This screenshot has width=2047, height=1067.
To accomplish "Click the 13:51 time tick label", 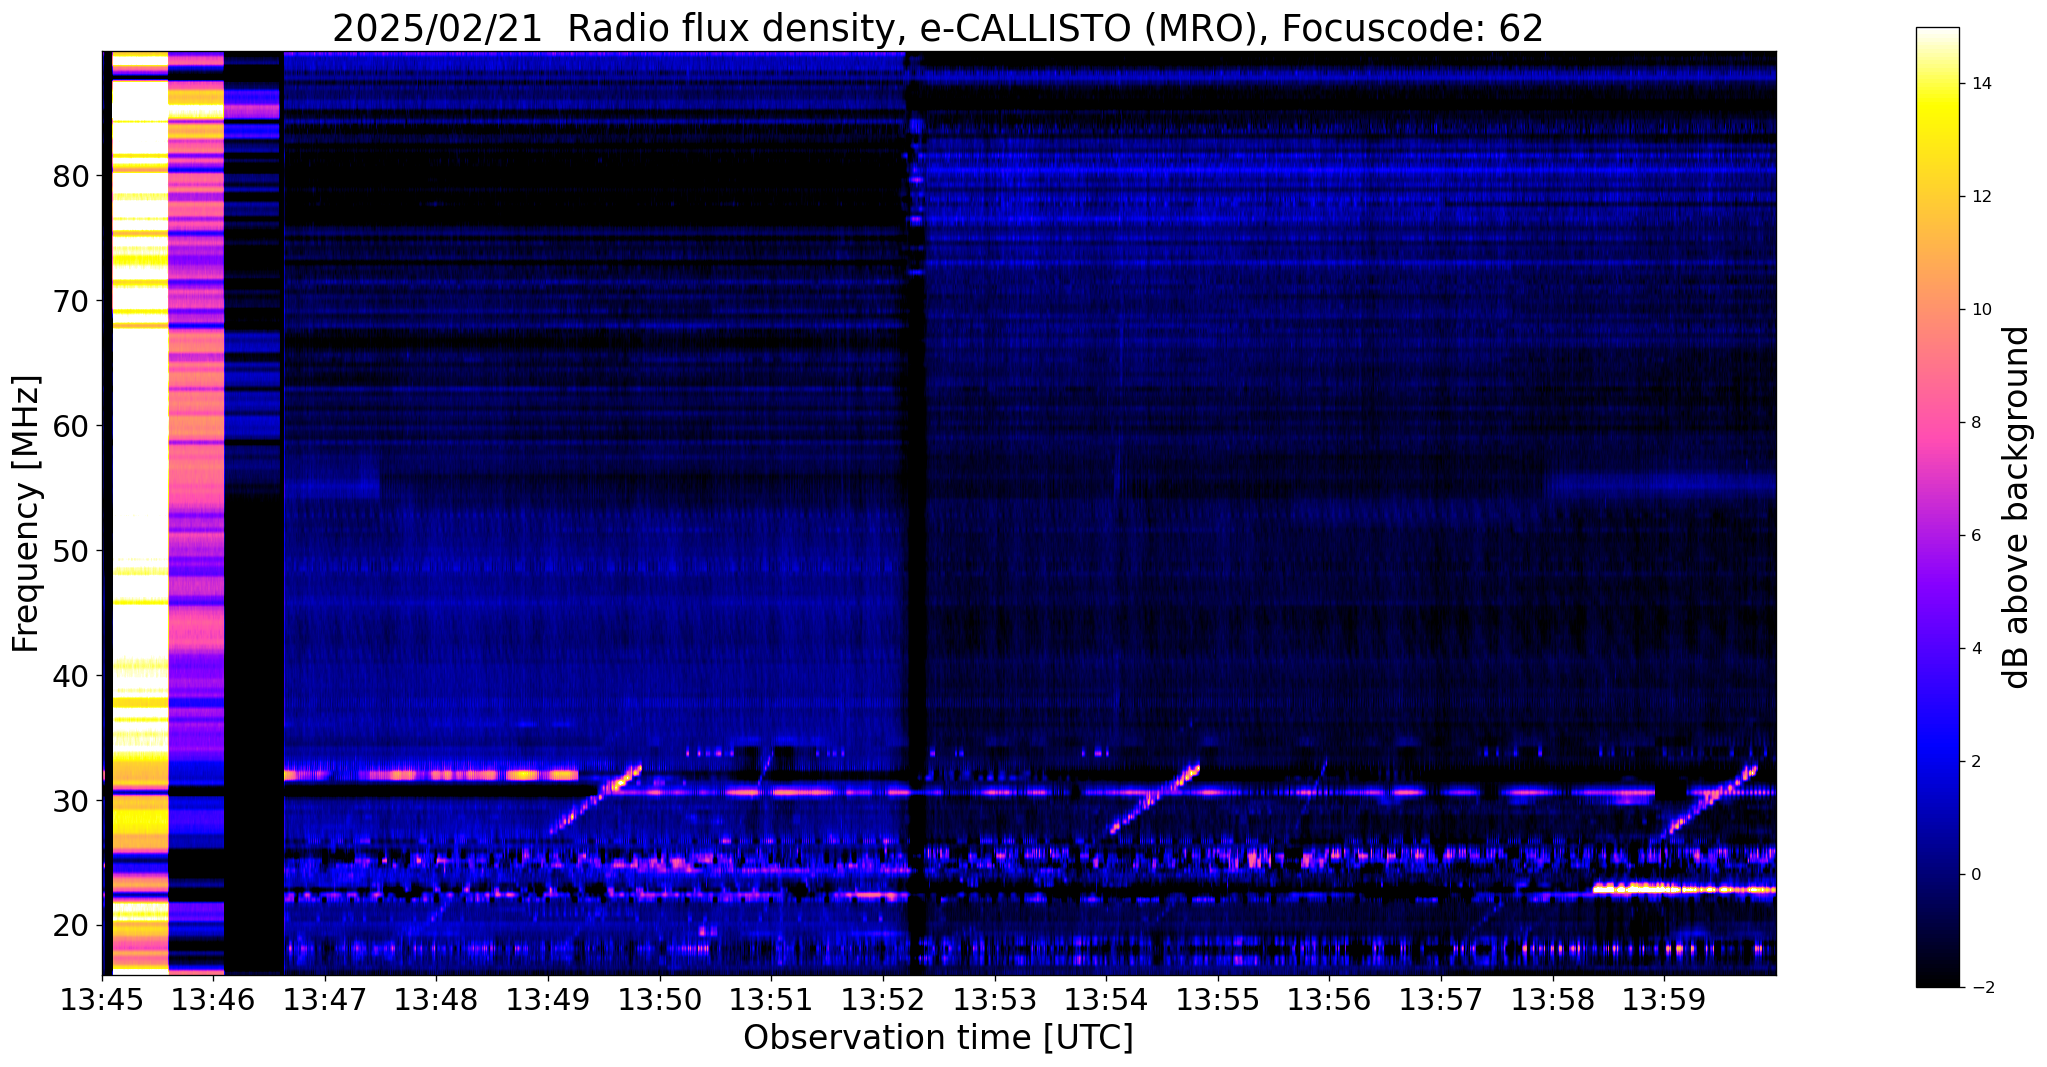I will 771,999.
